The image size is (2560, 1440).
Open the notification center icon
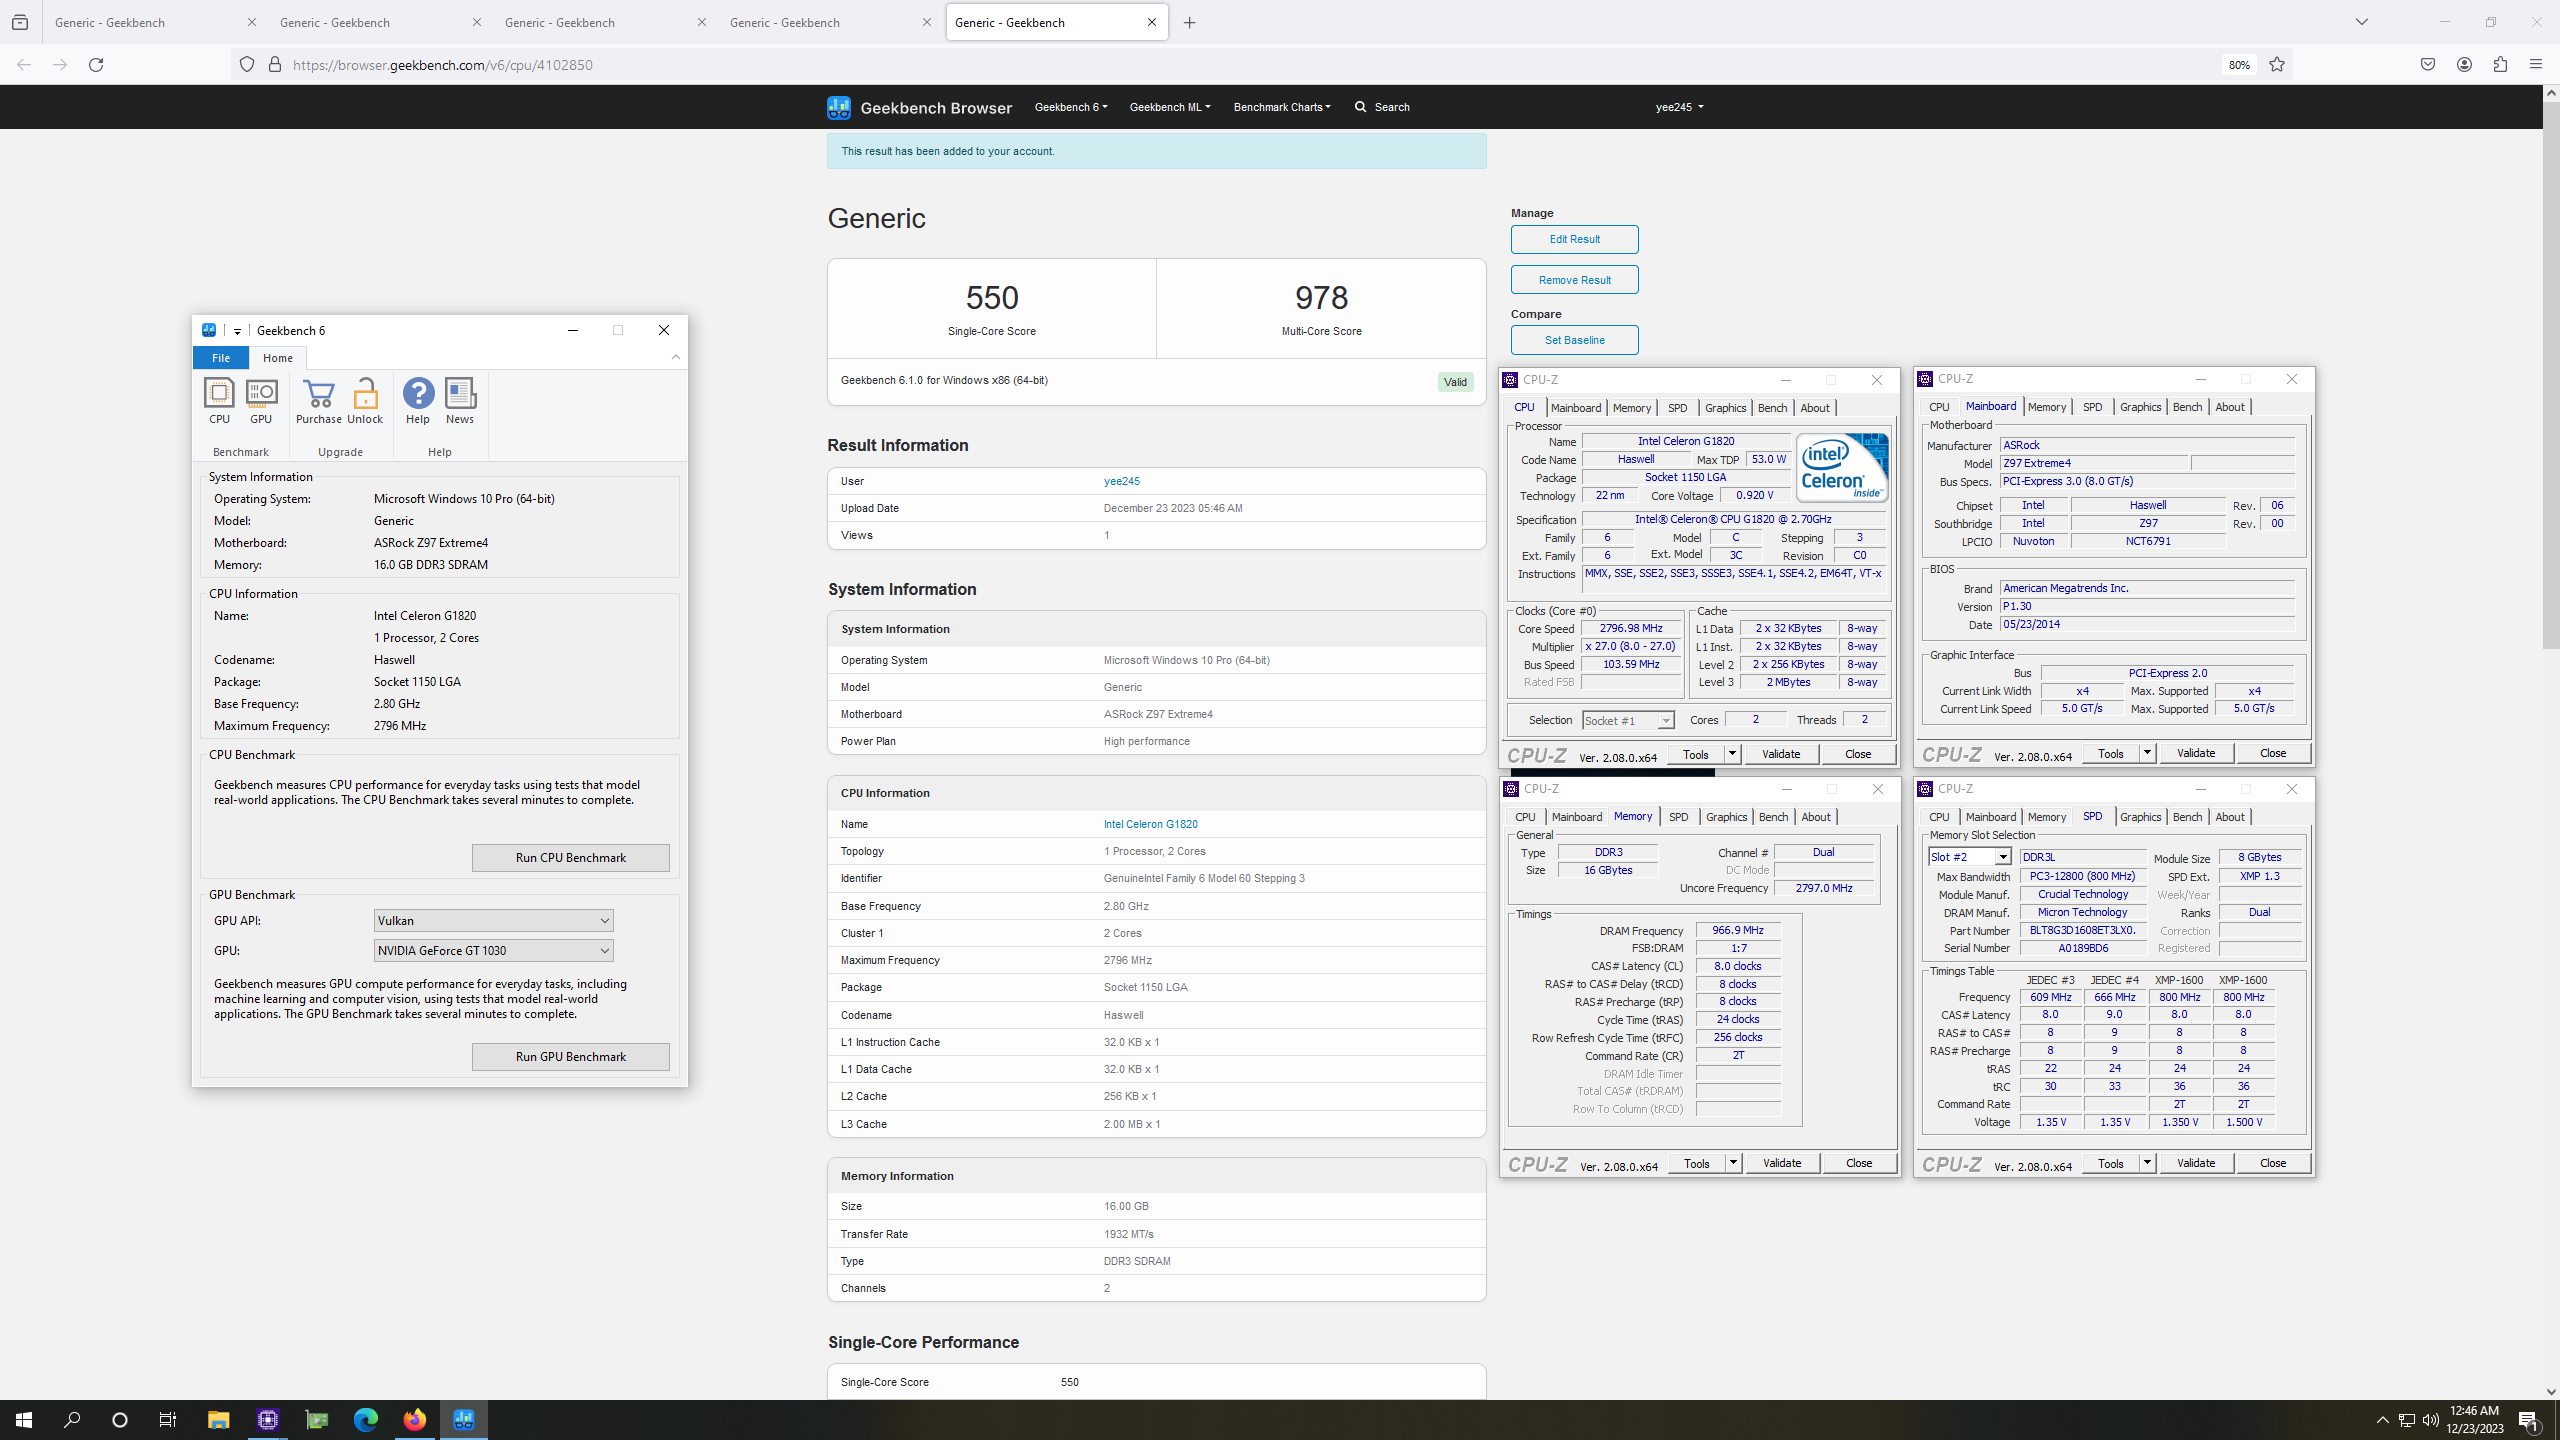2530,1420
